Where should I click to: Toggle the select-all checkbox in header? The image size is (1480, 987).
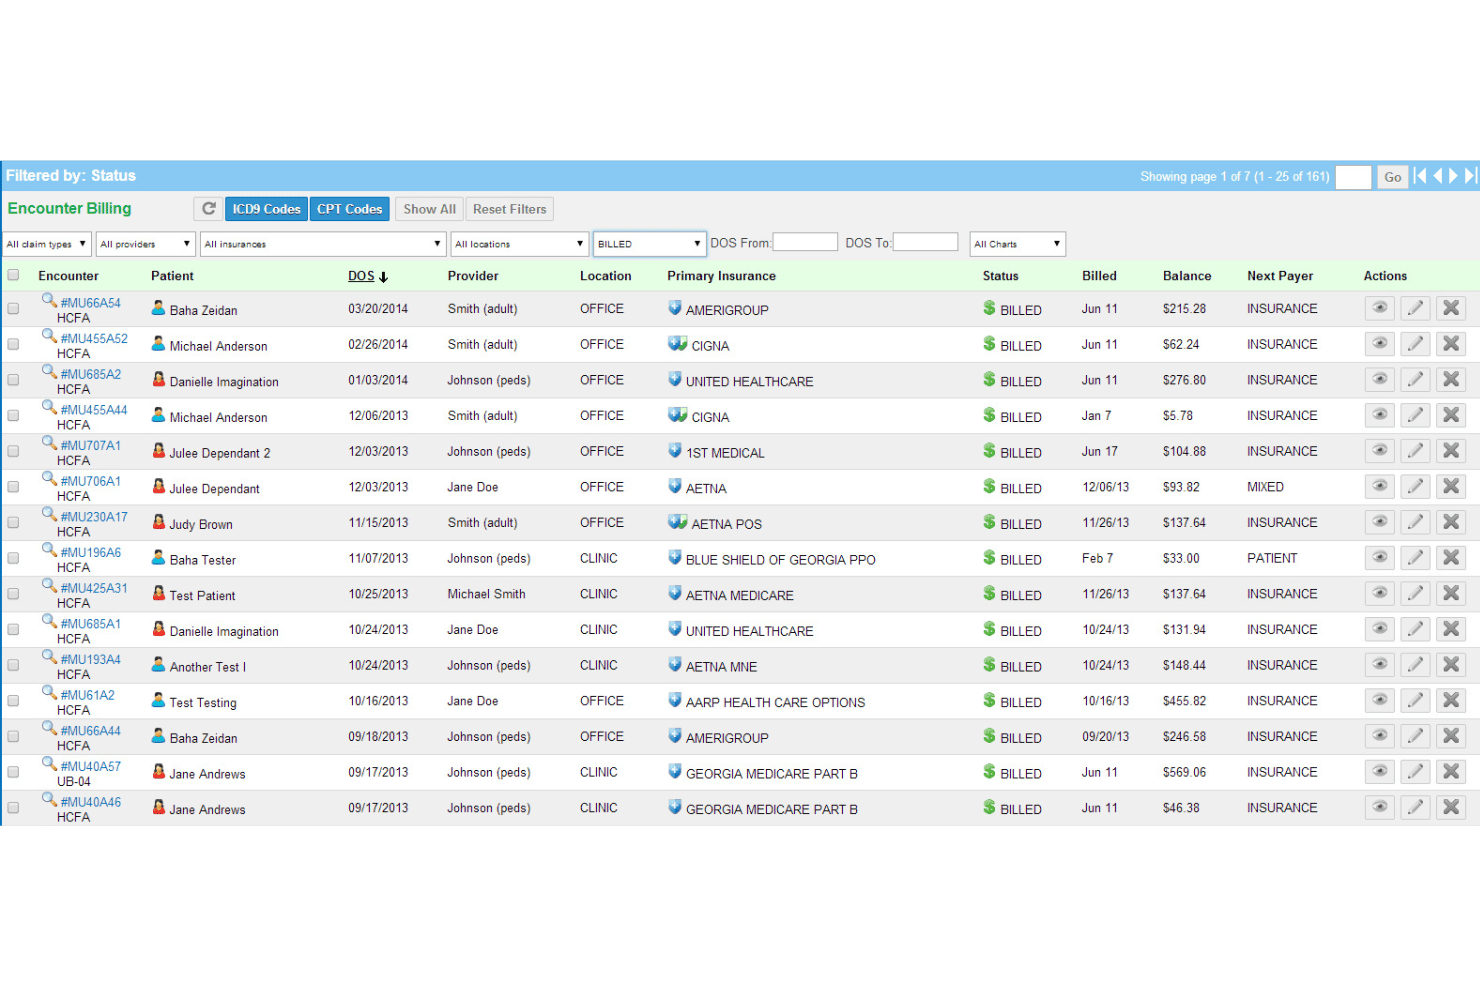pos(13,275)
